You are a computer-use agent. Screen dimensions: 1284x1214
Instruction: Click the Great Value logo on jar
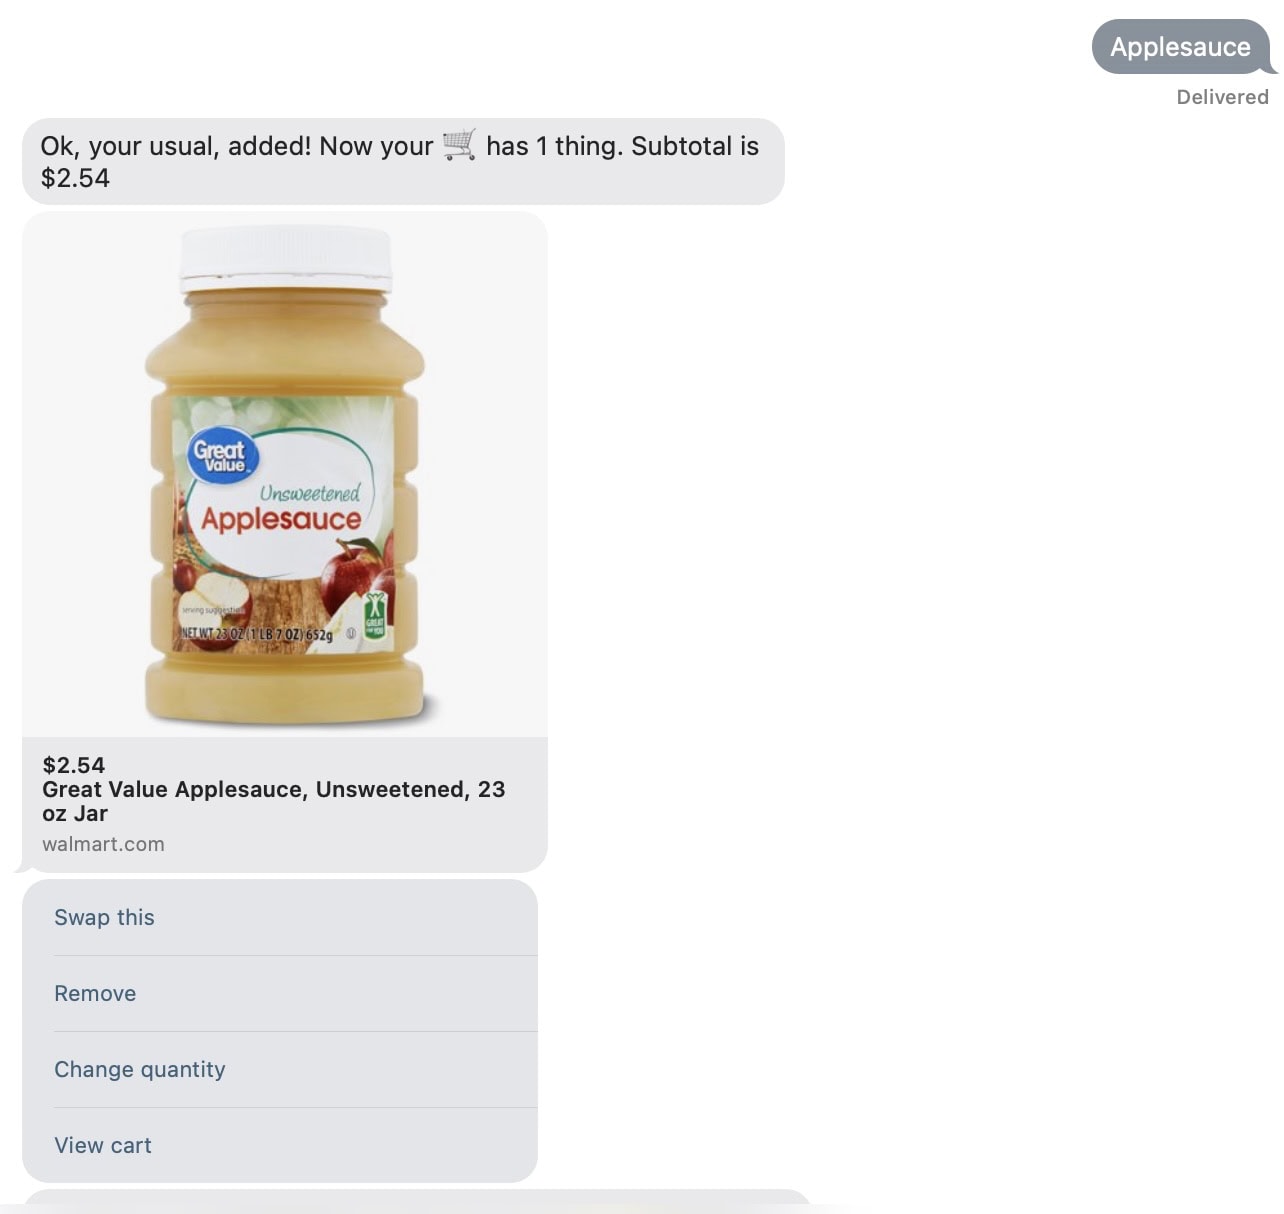click(x=223, y=457)
